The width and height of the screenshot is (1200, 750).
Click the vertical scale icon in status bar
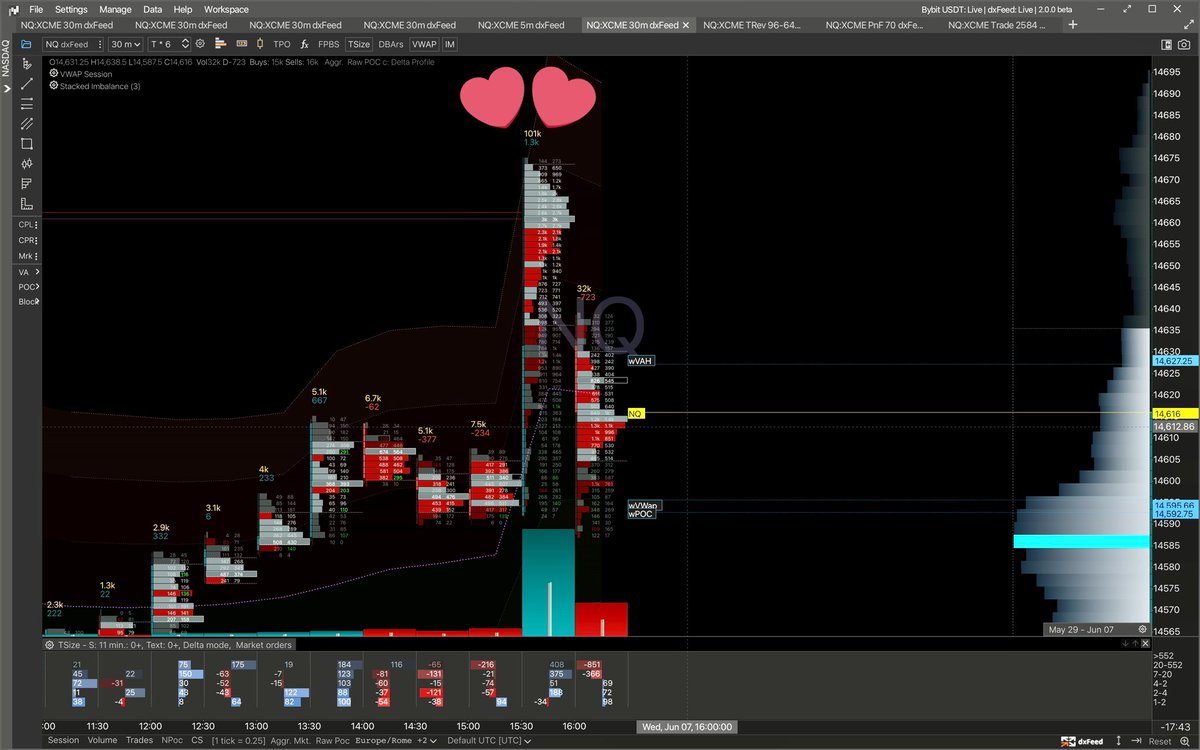[1118, 741]
